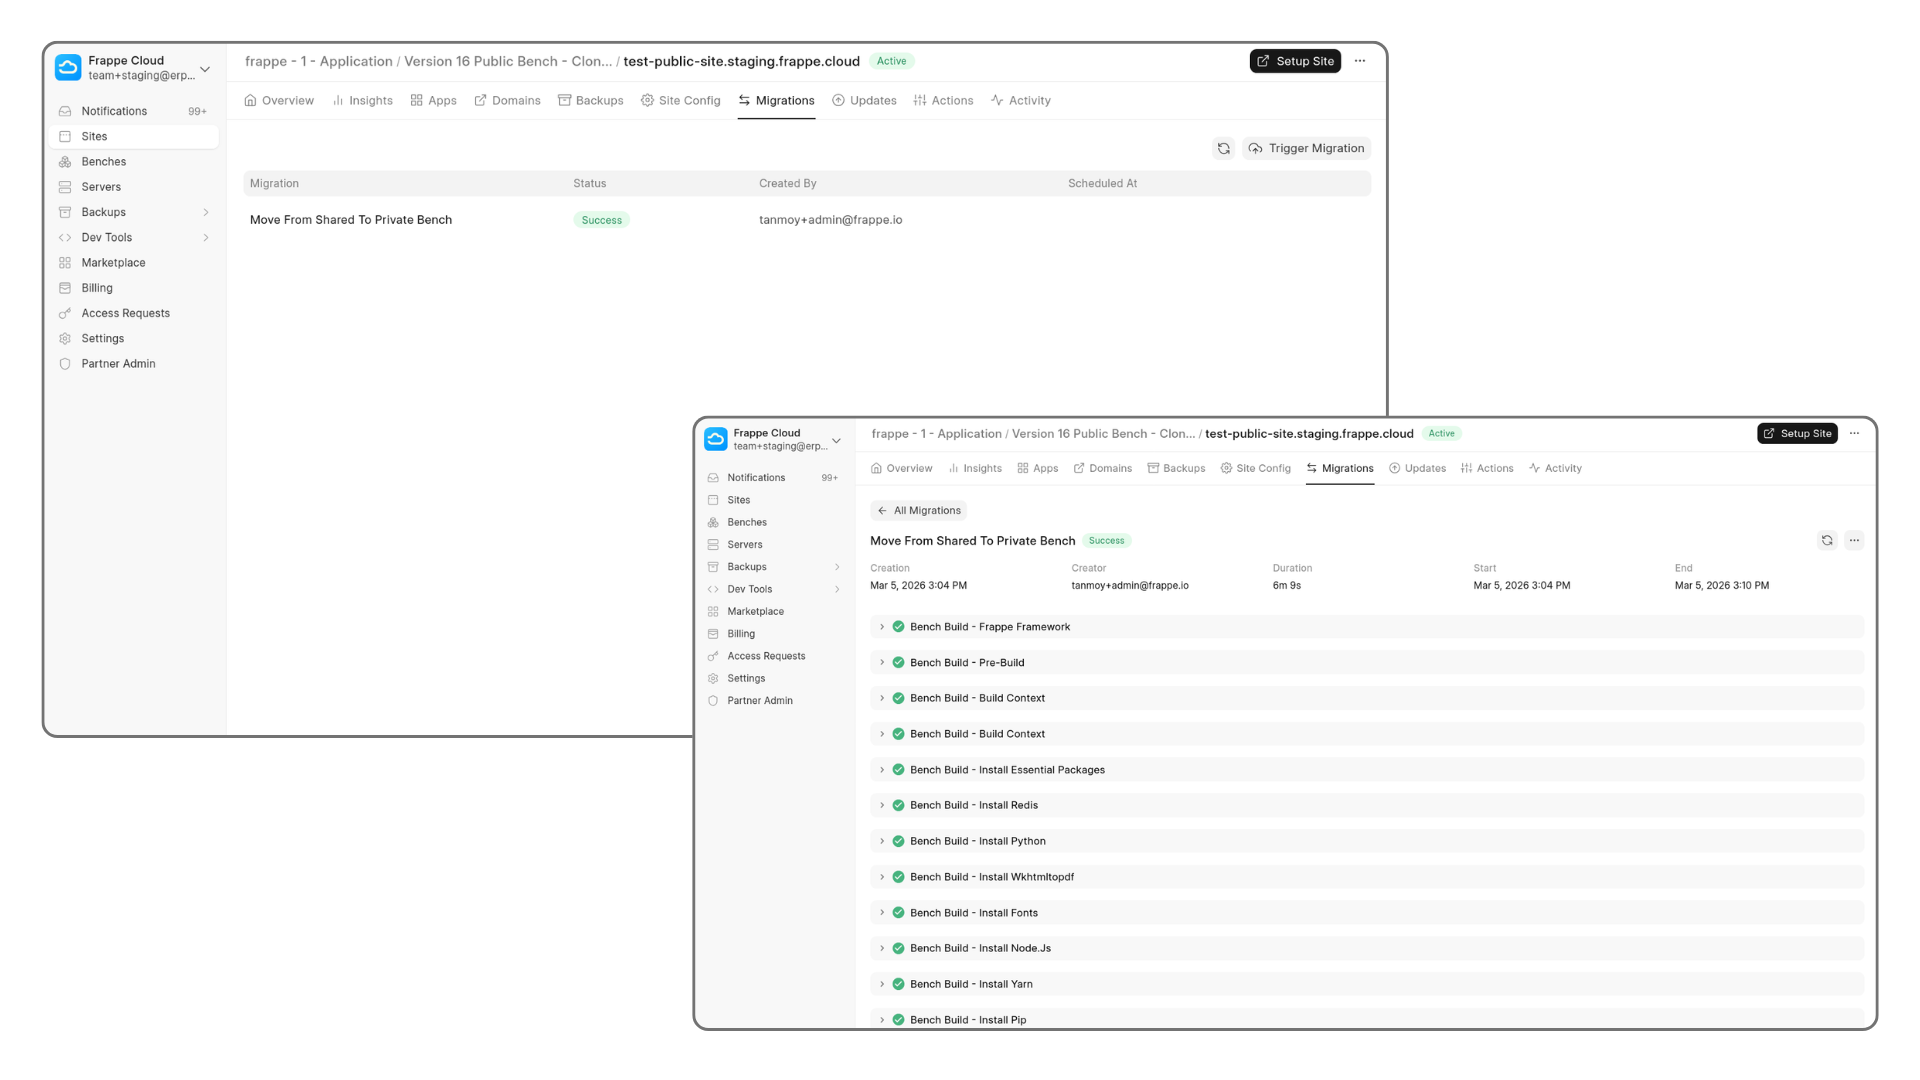Click the Trigger Migration button

coord(1306,148)
